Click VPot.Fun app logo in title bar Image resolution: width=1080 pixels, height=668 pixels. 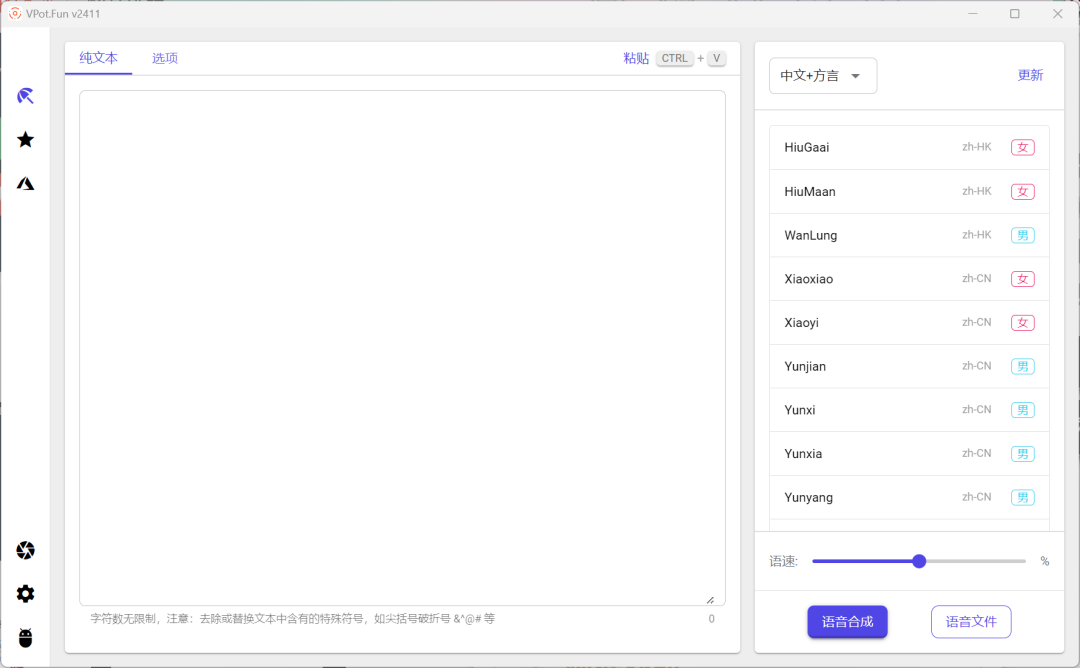coord(14,14)
